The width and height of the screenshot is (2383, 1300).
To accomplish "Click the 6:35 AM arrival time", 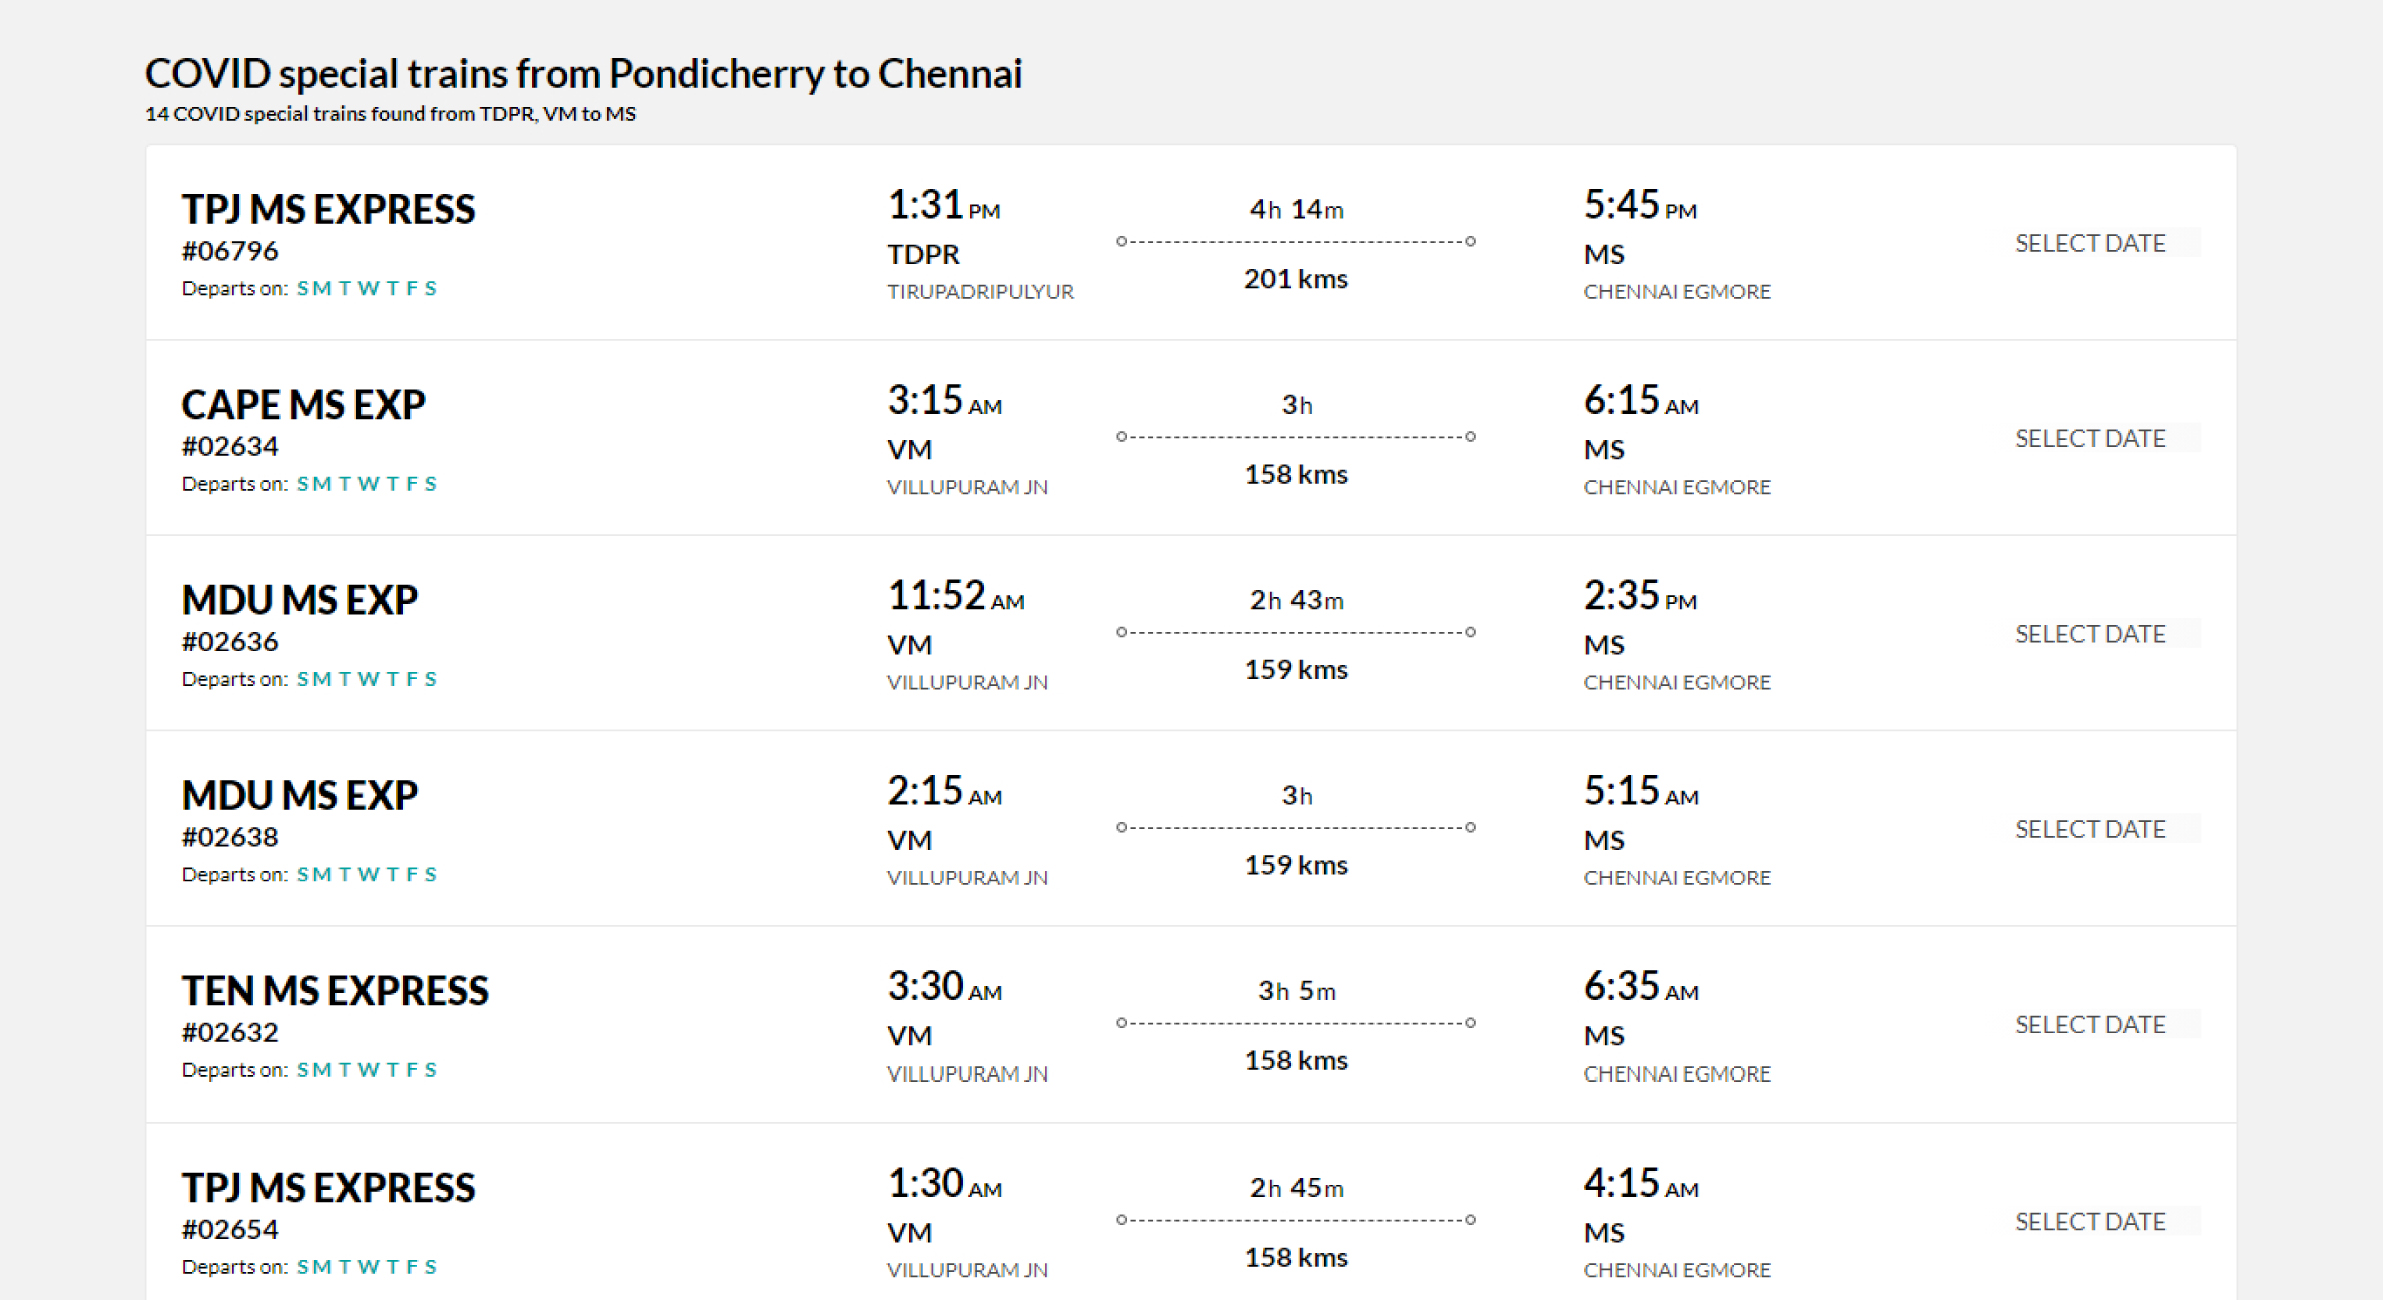I will (1640, 987).
